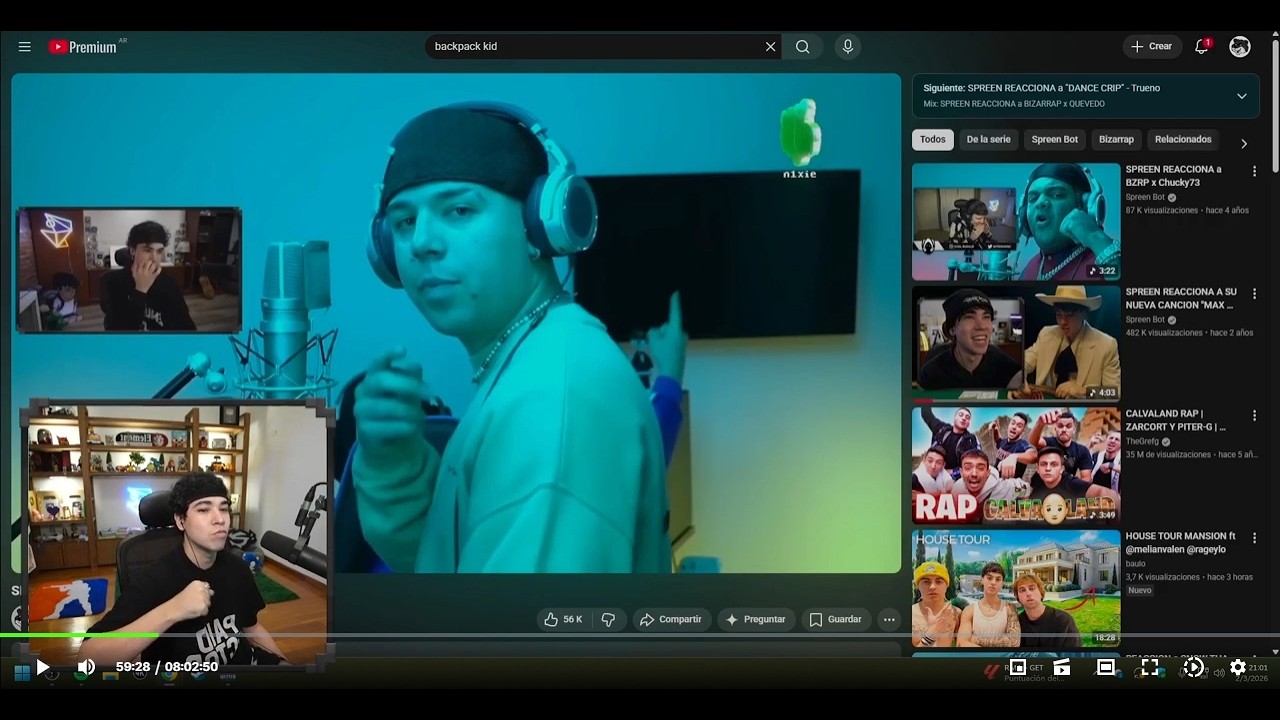The image size is (1280, 720).
Task: Select the 'De la serie' chip
Action: [988, 140]
